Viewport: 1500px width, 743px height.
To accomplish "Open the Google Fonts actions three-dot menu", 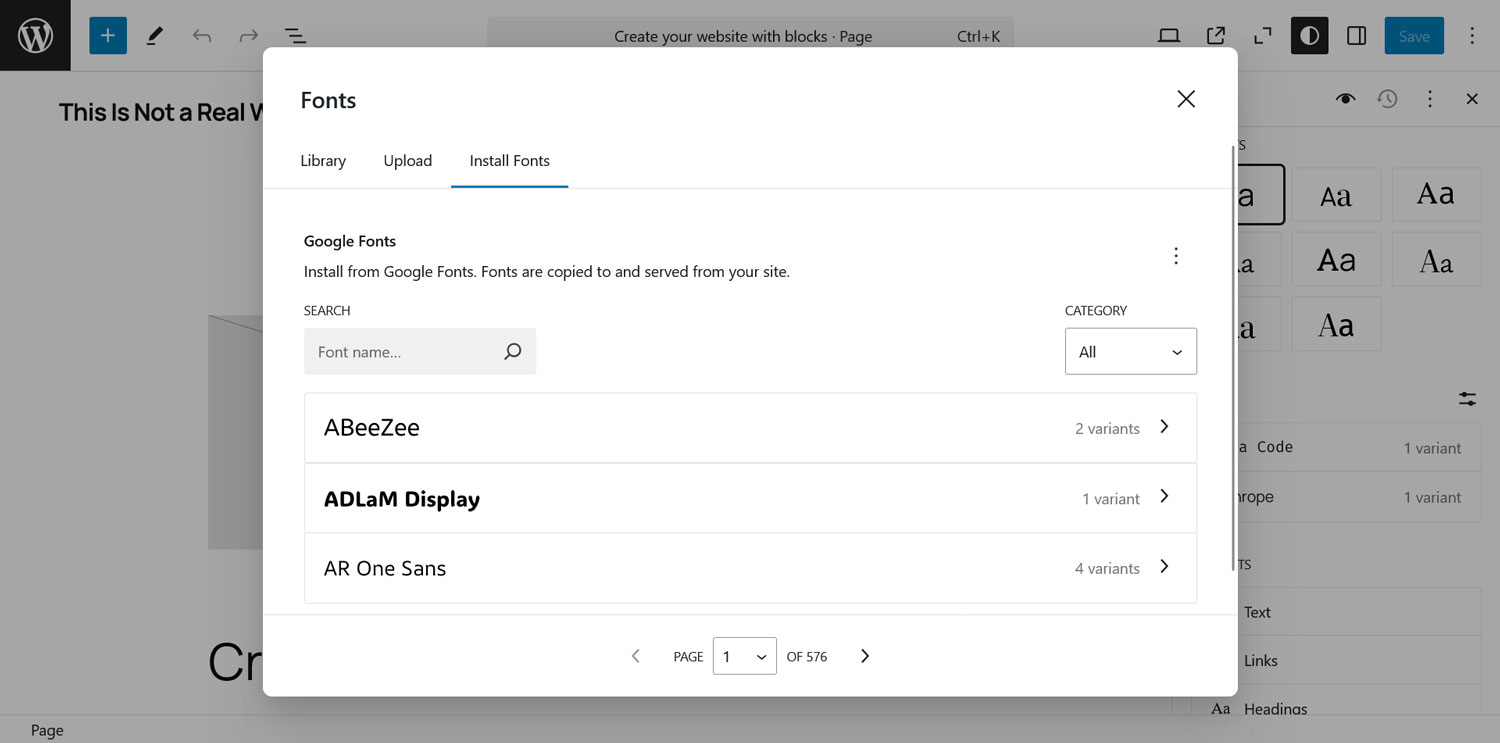I will (1176, 256).
